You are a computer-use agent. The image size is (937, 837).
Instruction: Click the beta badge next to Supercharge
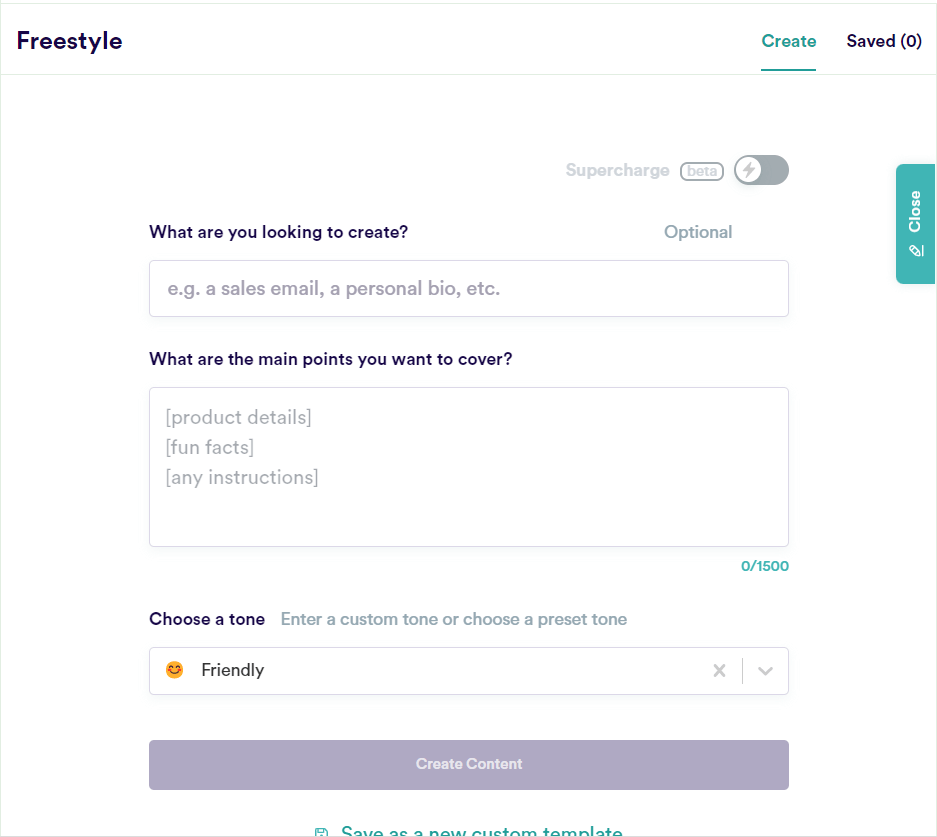702,171
